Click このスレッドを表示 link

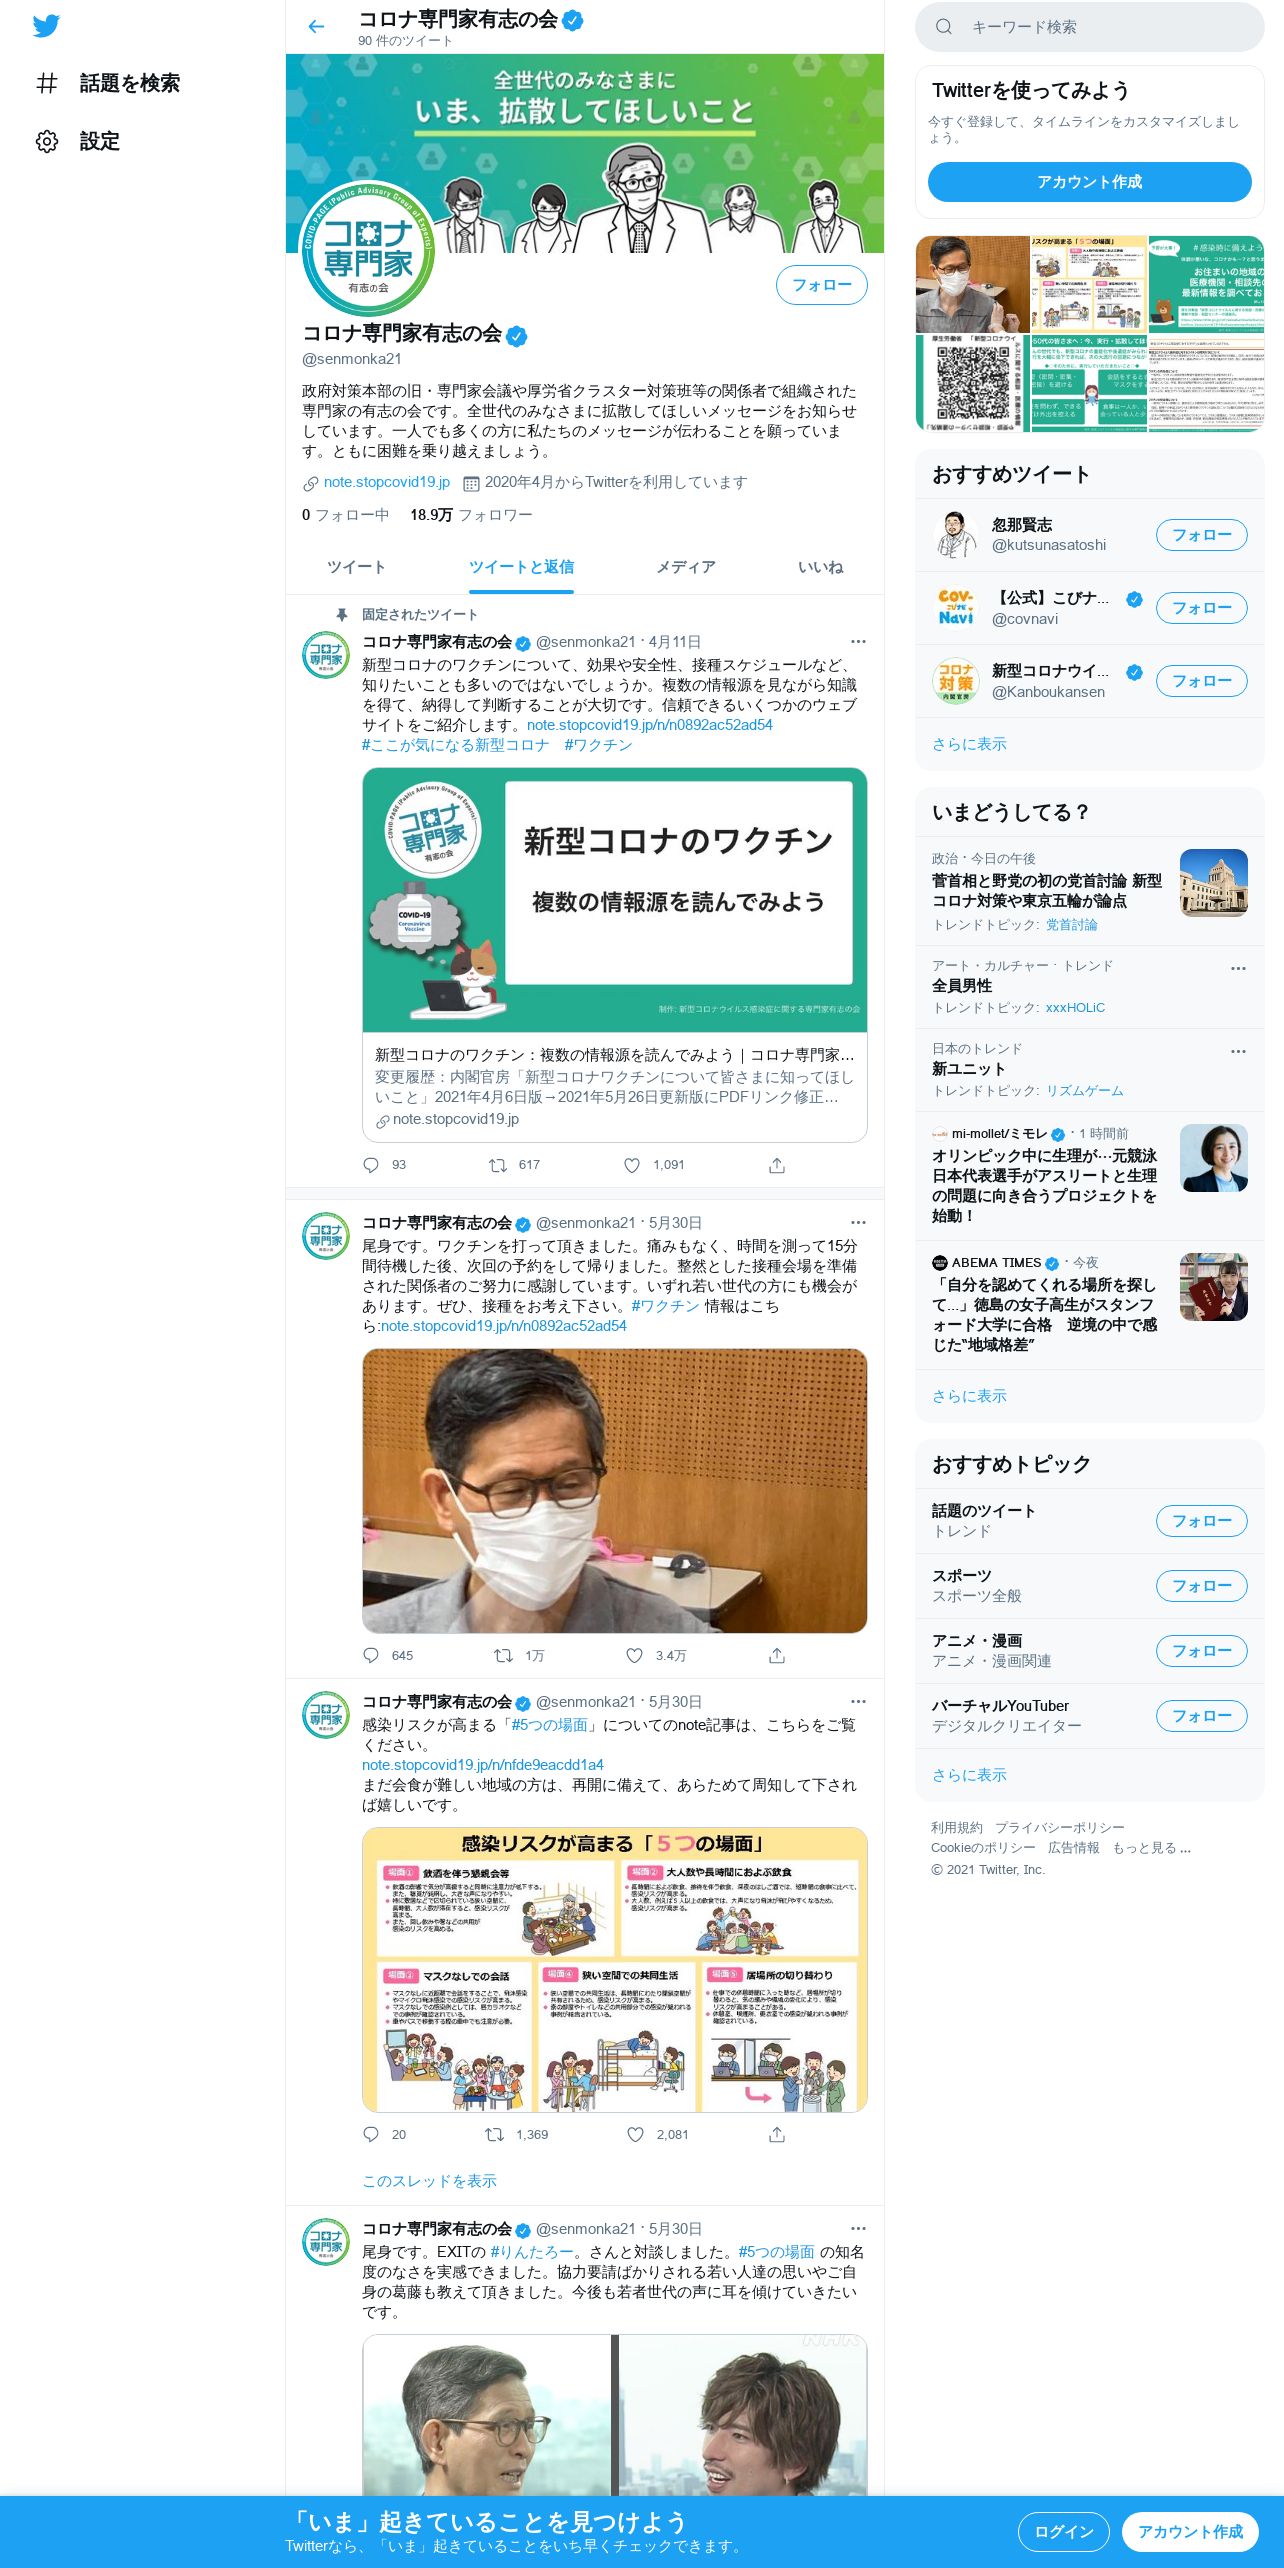coord(429,2181)
